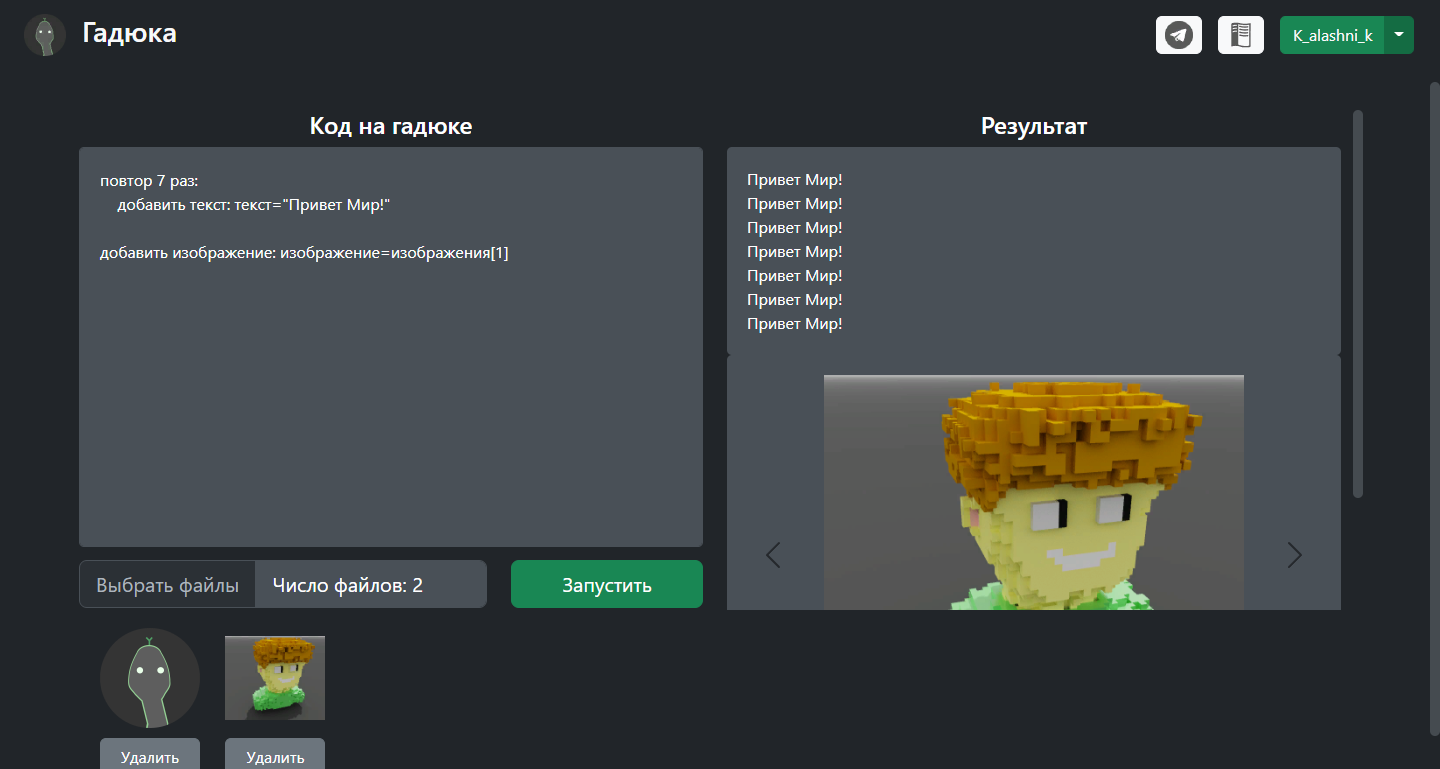The image size is (1440, 769).
Task: Select the snake avatar thumbnail
Action: 150,678
